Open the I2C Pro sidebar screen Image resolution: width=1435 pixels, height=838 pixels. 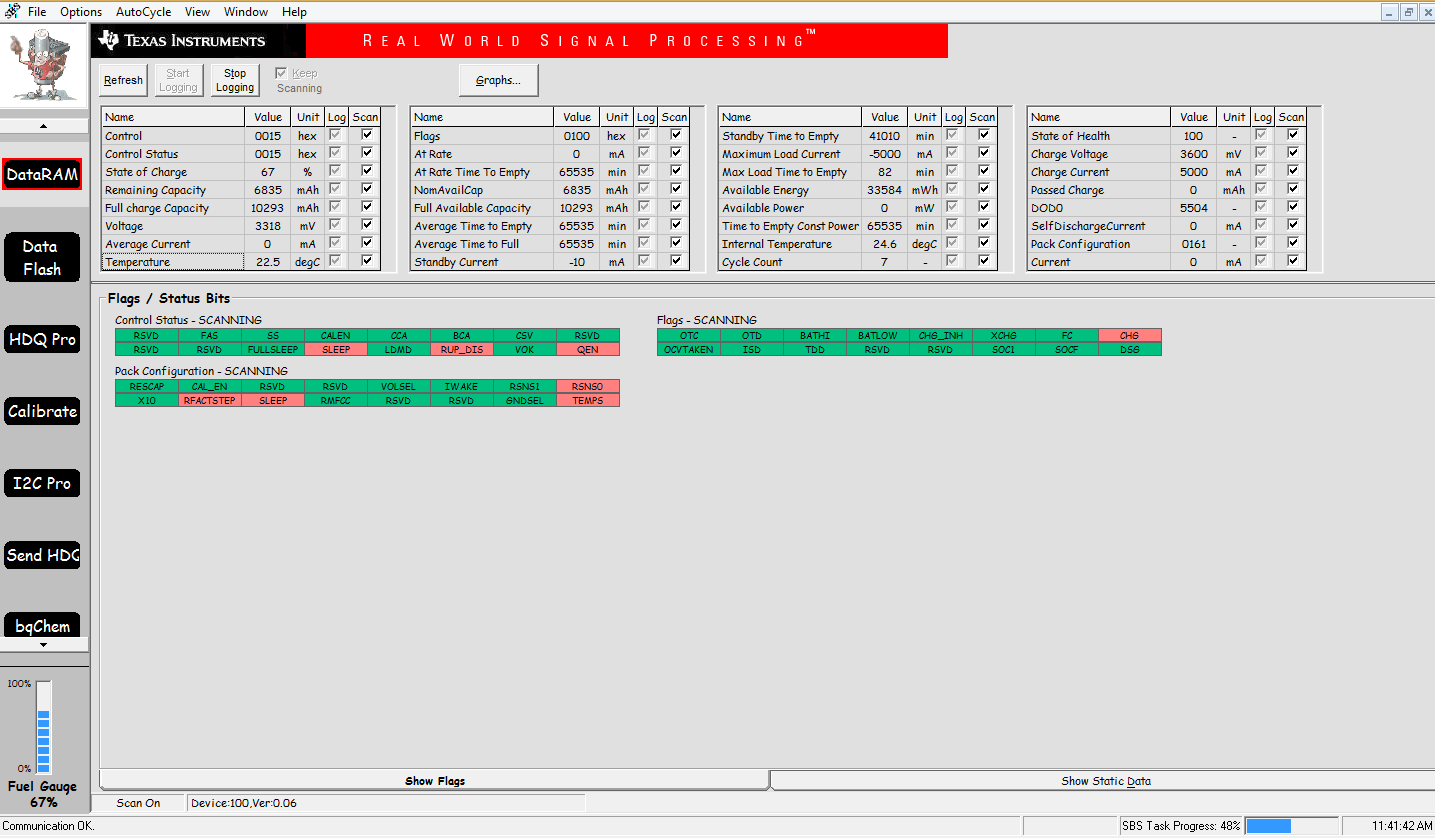42,483
